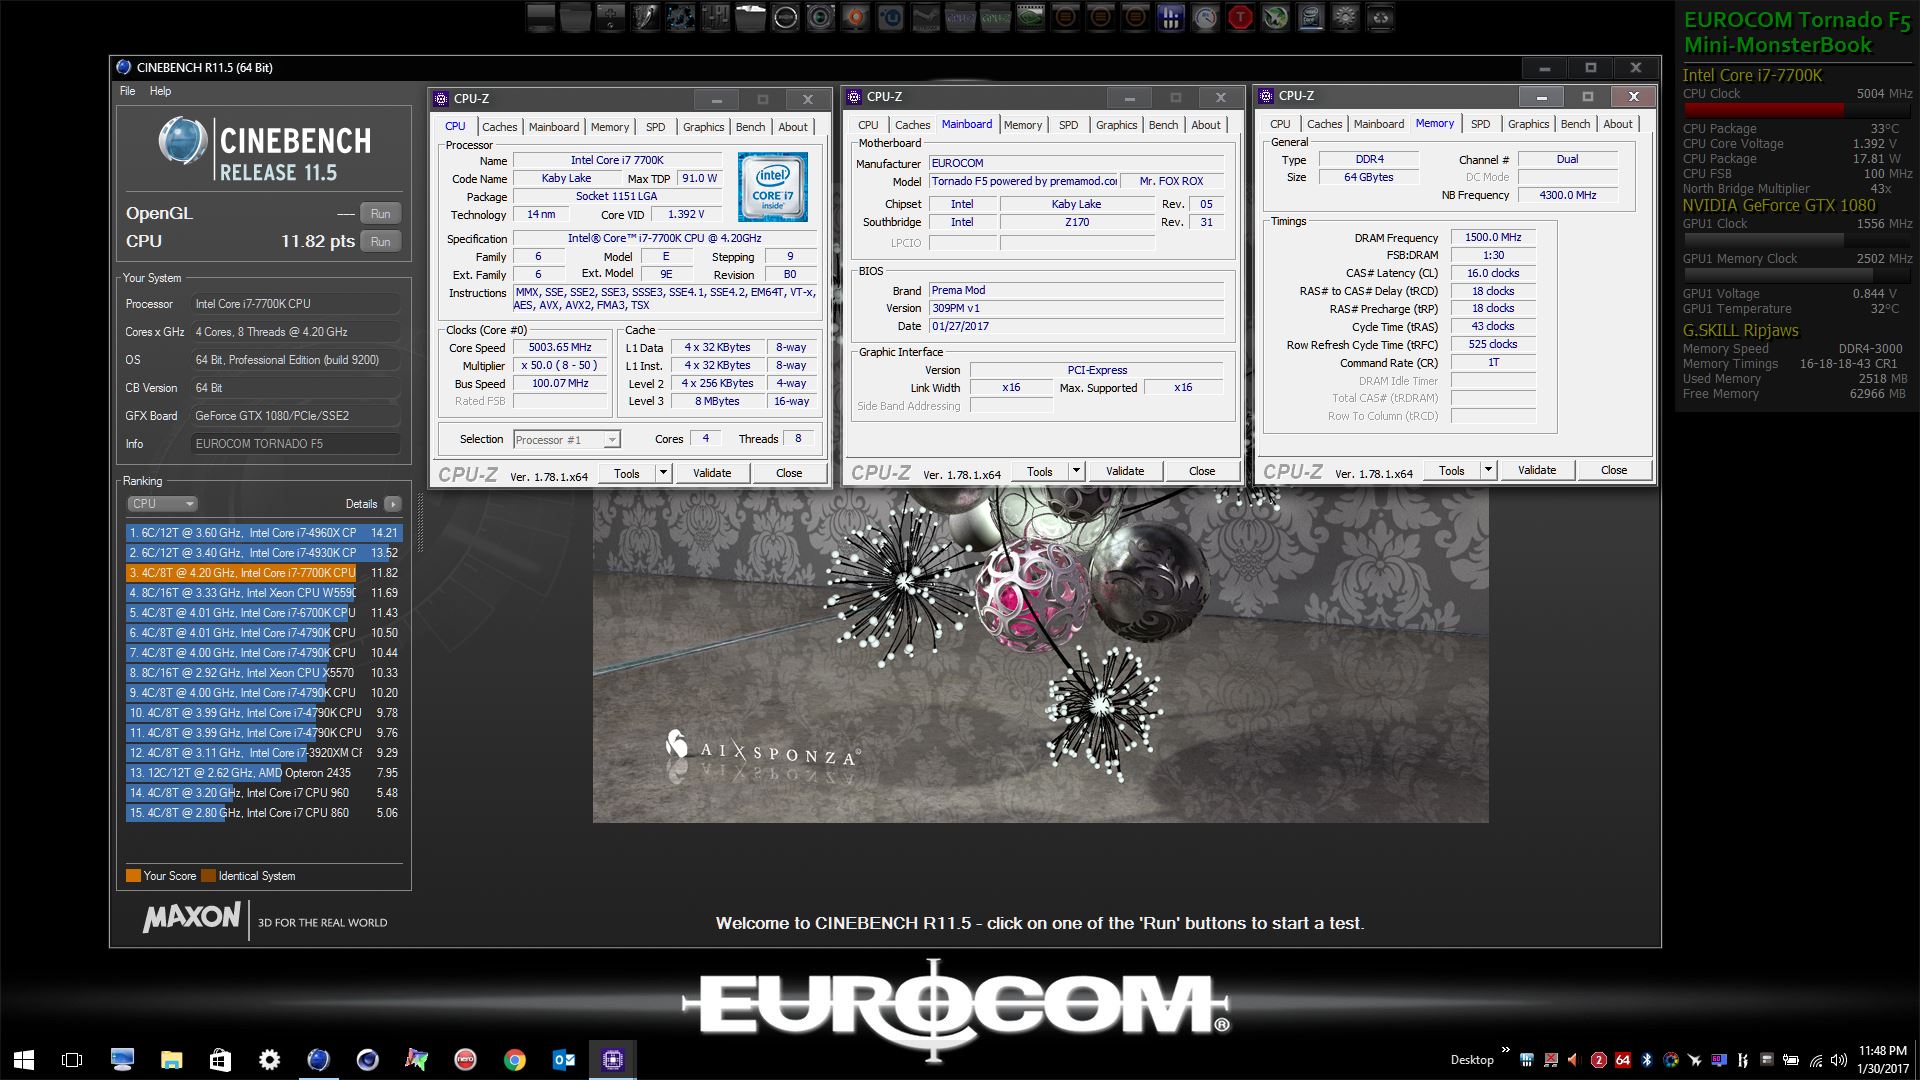
Task: Open the green jet fighter dock icon
Action: pyautogui.click(x=1275, y=17)
